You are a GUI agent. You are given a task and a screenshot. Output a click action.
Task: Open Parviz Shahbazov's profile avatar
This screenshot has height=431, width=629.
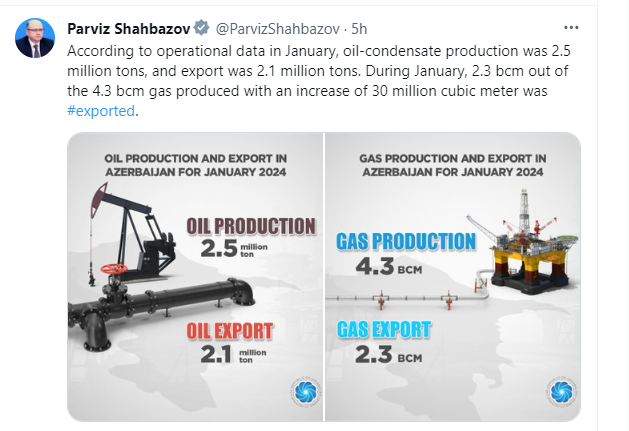pos(34,37)
